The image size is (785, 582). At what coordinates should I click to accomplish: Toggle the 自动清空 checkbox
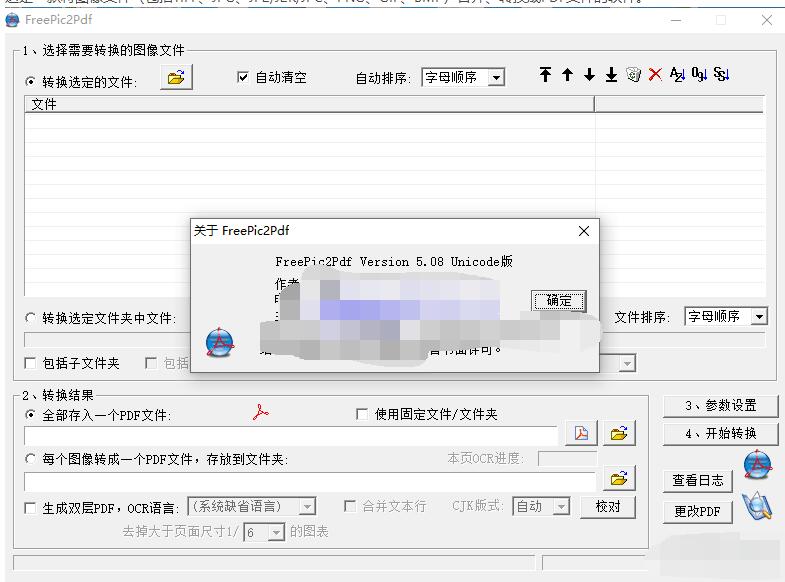[242, 77]
